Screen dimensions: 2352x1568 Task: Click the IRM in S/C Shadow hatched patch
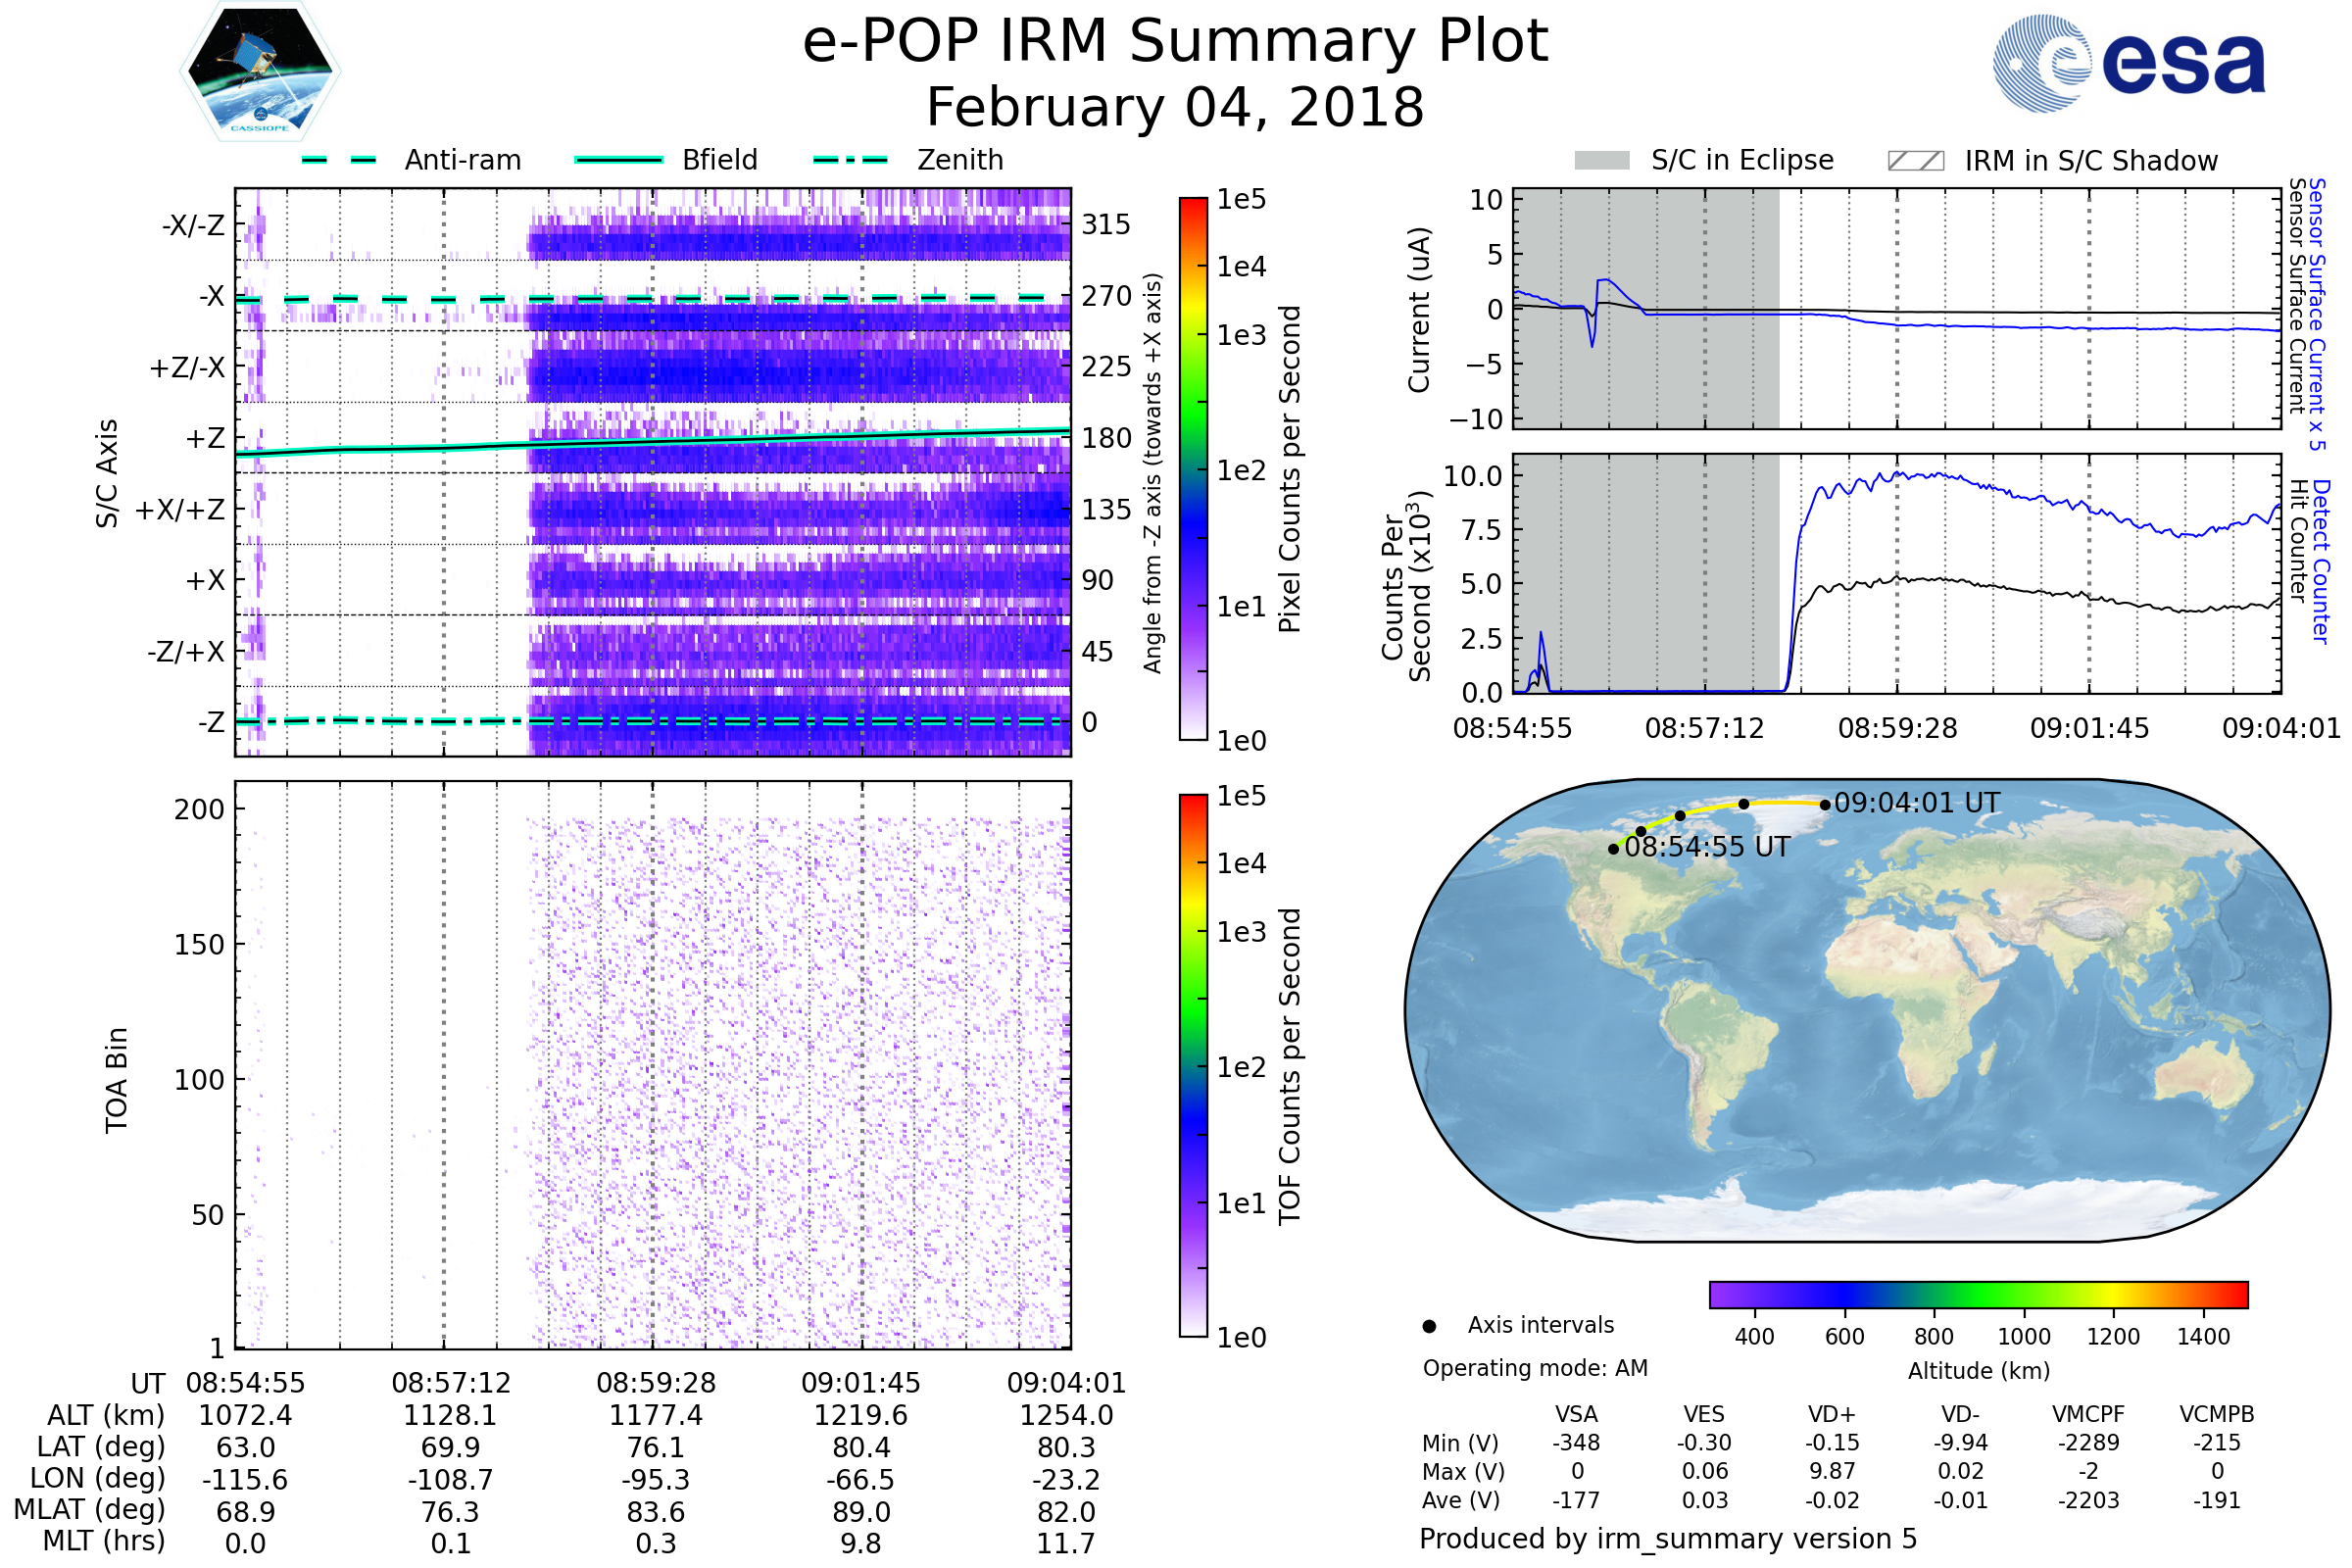[1915, 161]
